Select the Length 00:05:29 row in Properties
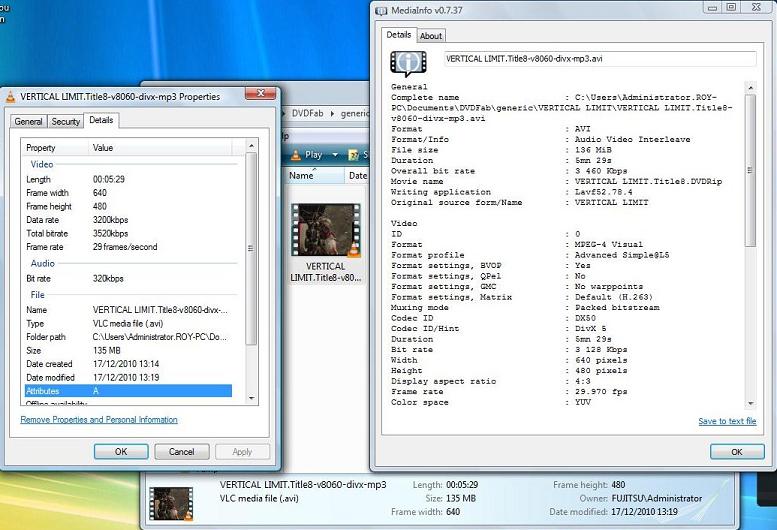The width and height of the screenshot is (777, 530). tap(128, 179)
